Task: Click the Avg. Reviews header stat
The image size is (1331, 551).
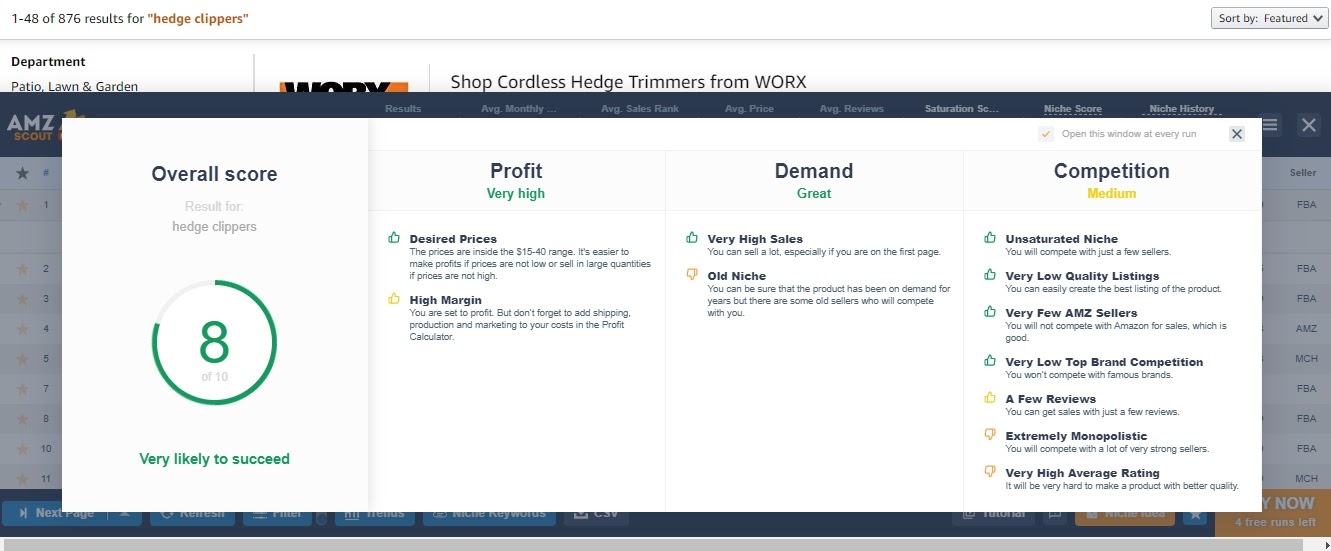Action: pyautogui.click(x=852, y=109)
